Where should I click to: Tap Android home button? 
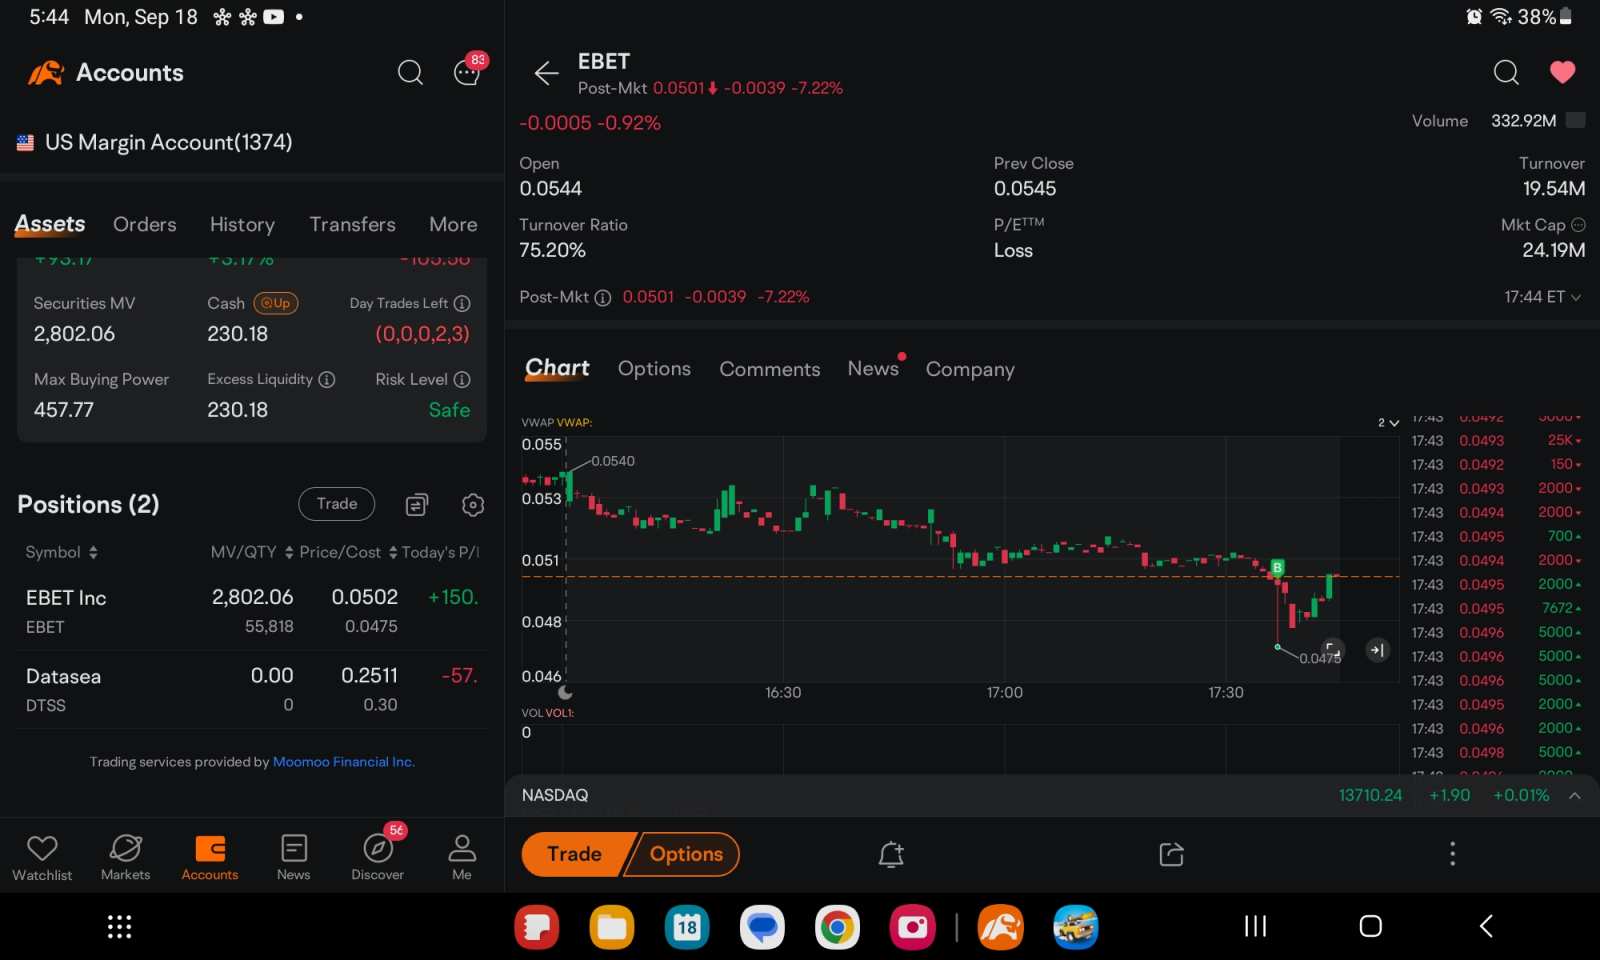pos(1371,926)
